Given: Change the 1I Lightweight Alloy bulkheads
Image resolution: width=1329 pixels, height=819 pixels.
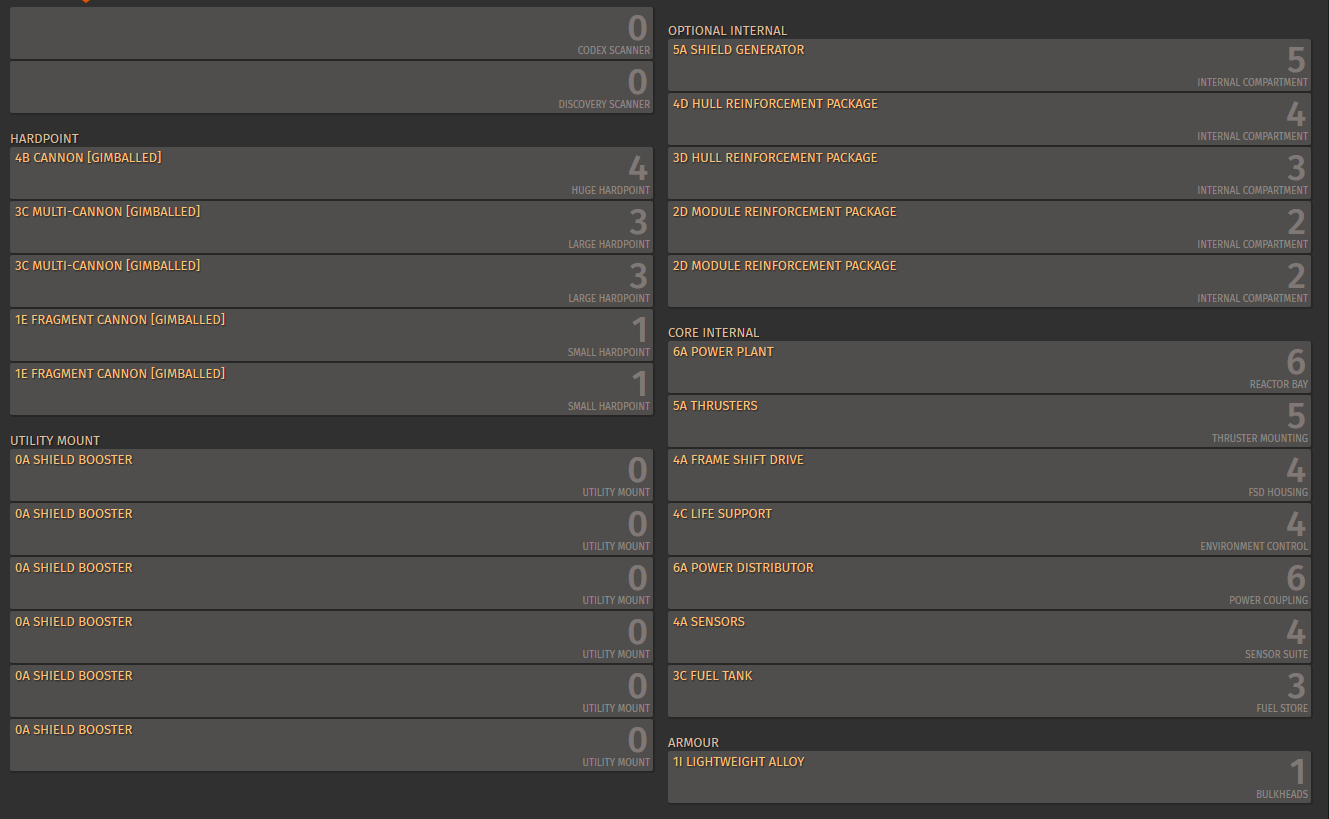Looking at the screenshot, I should [989, 777].
